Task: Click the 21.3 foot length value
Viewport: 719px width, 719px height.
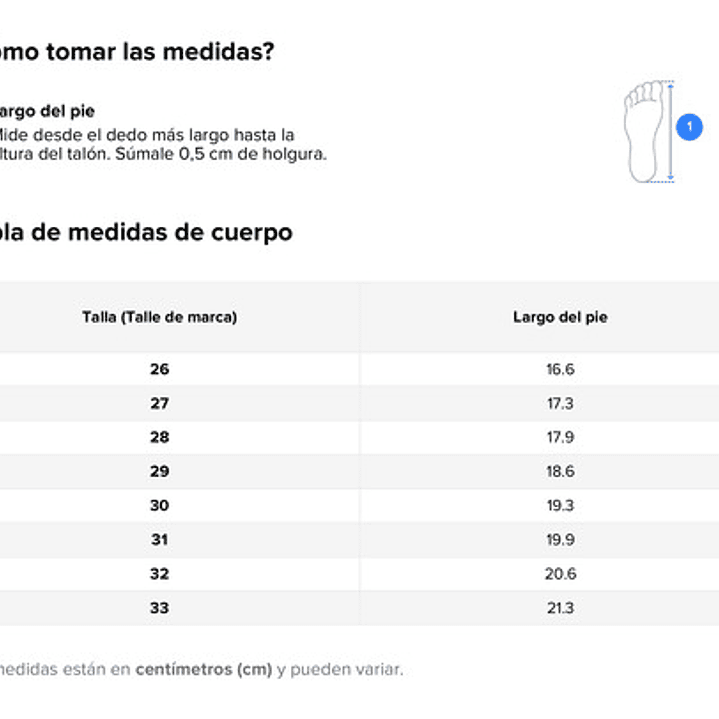Action: coord(560,607)
